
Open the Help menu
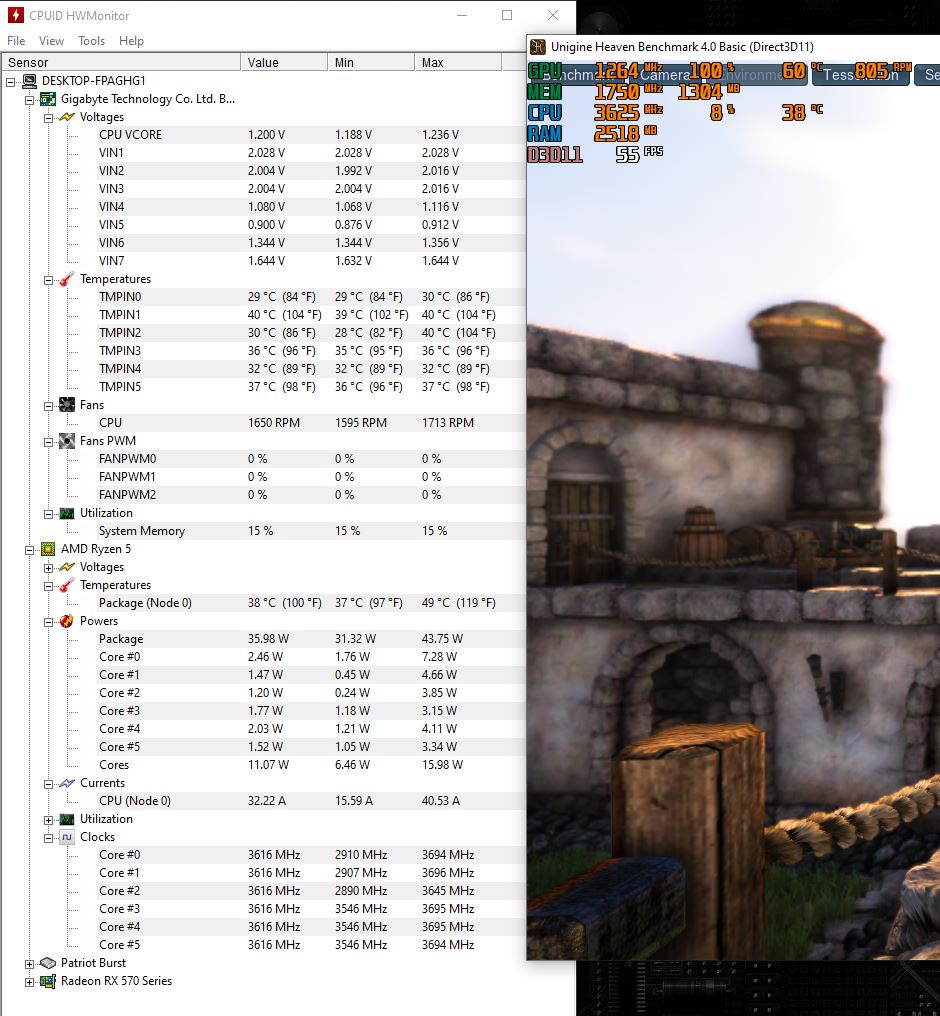(131, 41)
